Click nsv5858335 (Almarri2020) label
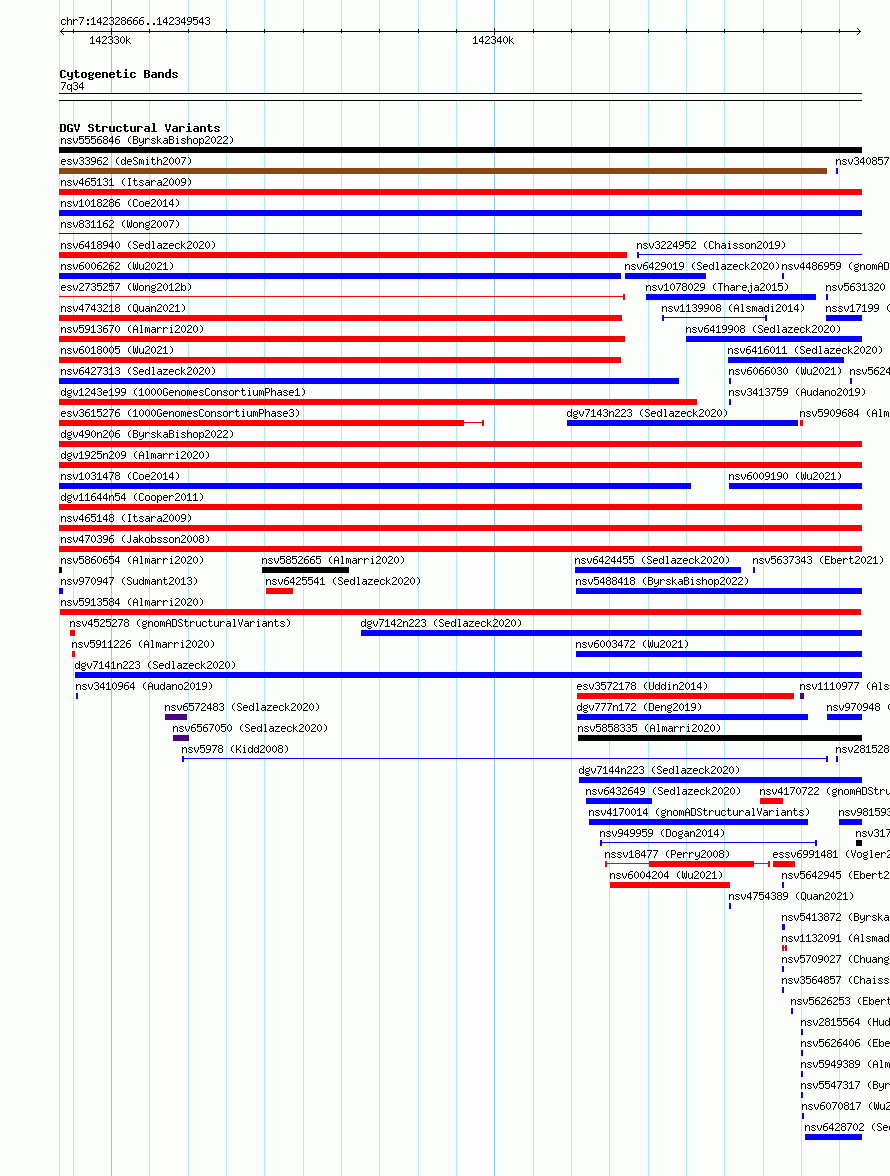Image resolution: width=890 pixels, height=1176 pixels. [x=649, y=728]
